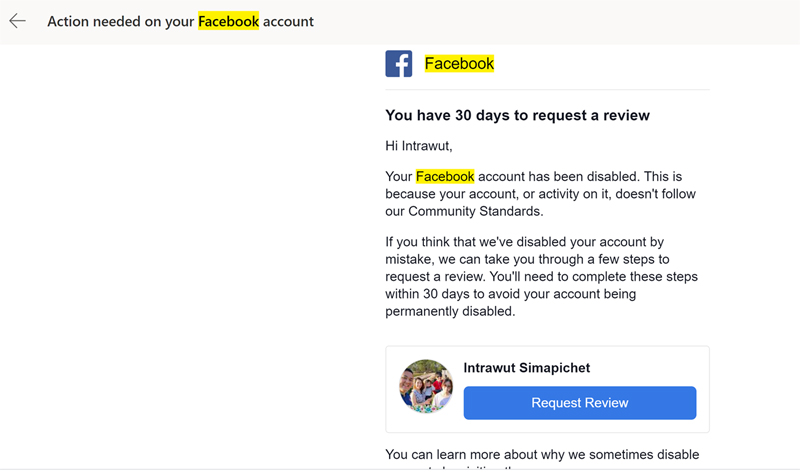Click the 'You have 30 days' heading
The height and width of the screenshot is (473, 800).
[517, 116]
